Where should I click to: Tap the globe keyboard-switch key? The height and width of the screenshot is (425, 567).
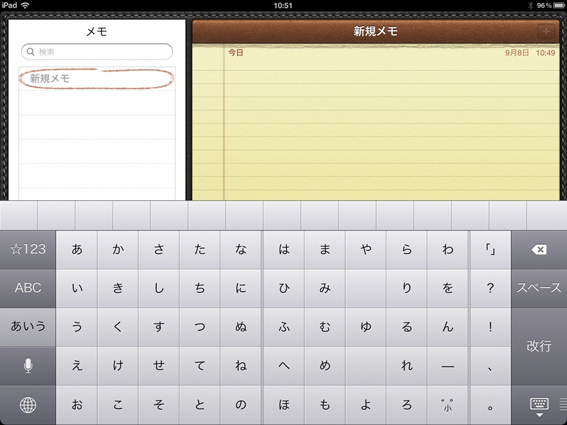click(x=28, y=405)
